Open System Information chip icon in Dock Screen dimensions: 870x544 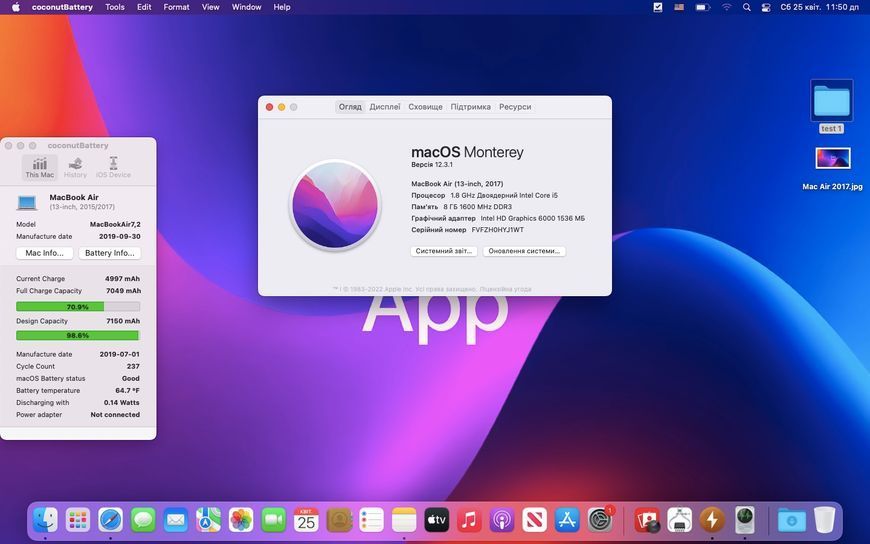click(680, 520)
